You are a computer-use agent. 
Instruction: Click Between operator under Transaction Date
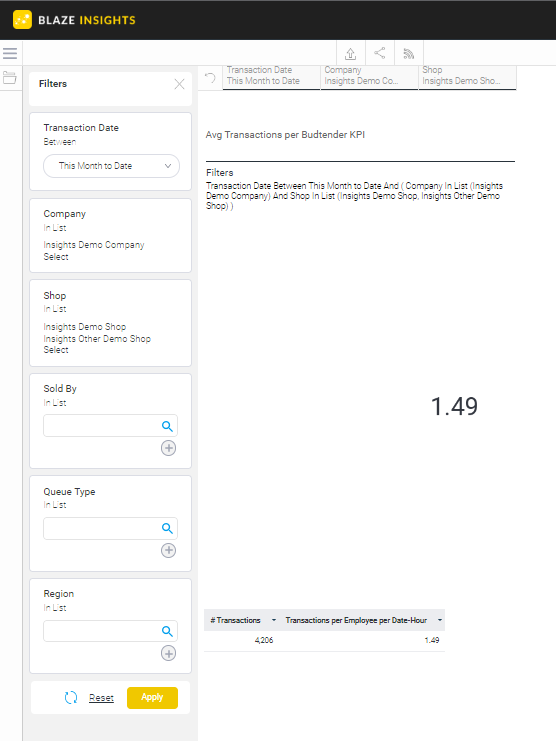[60, 142]
